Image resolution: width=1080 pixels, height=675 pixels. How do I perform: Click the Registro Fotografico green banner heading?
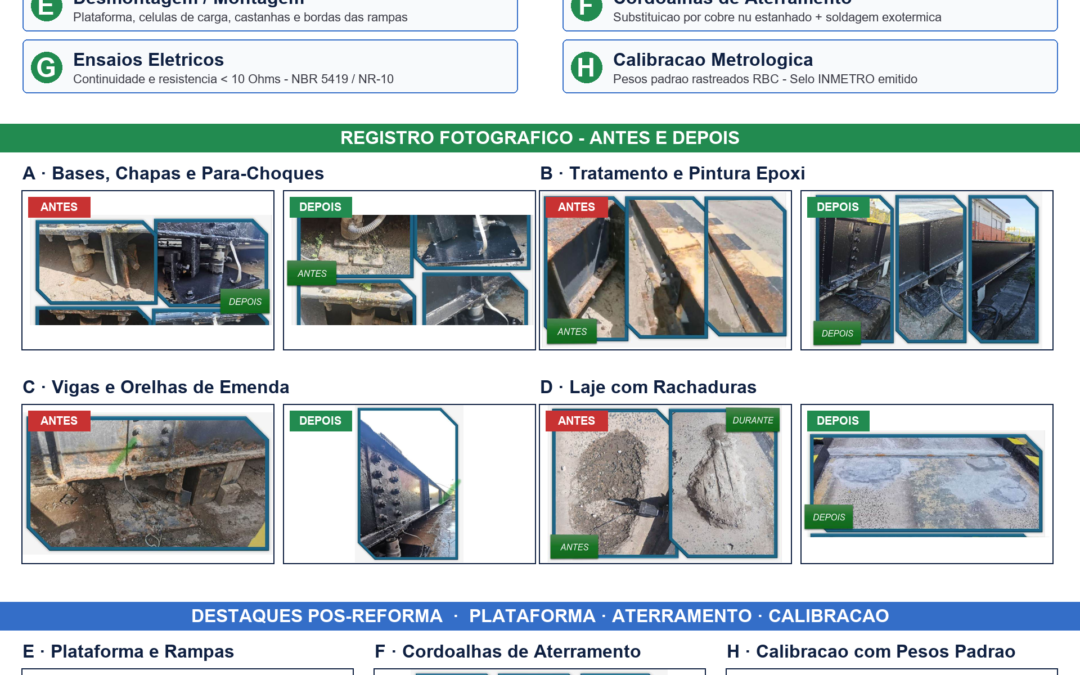pyautogui.click(x=540, y=138)
